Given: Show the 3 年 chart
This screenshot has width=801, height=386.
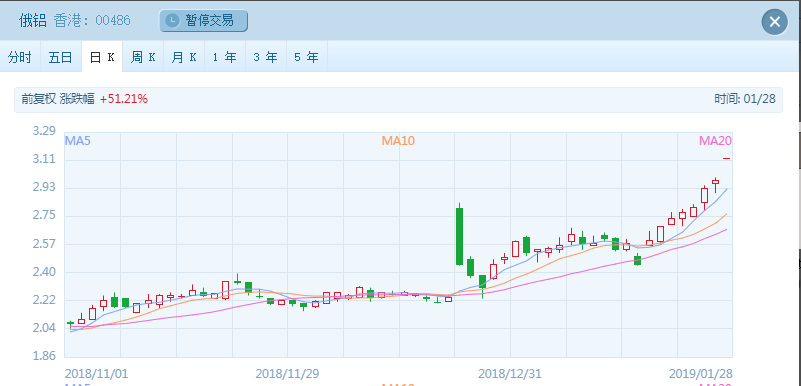Looking at the screenshot, I should (x=266, y=57).
